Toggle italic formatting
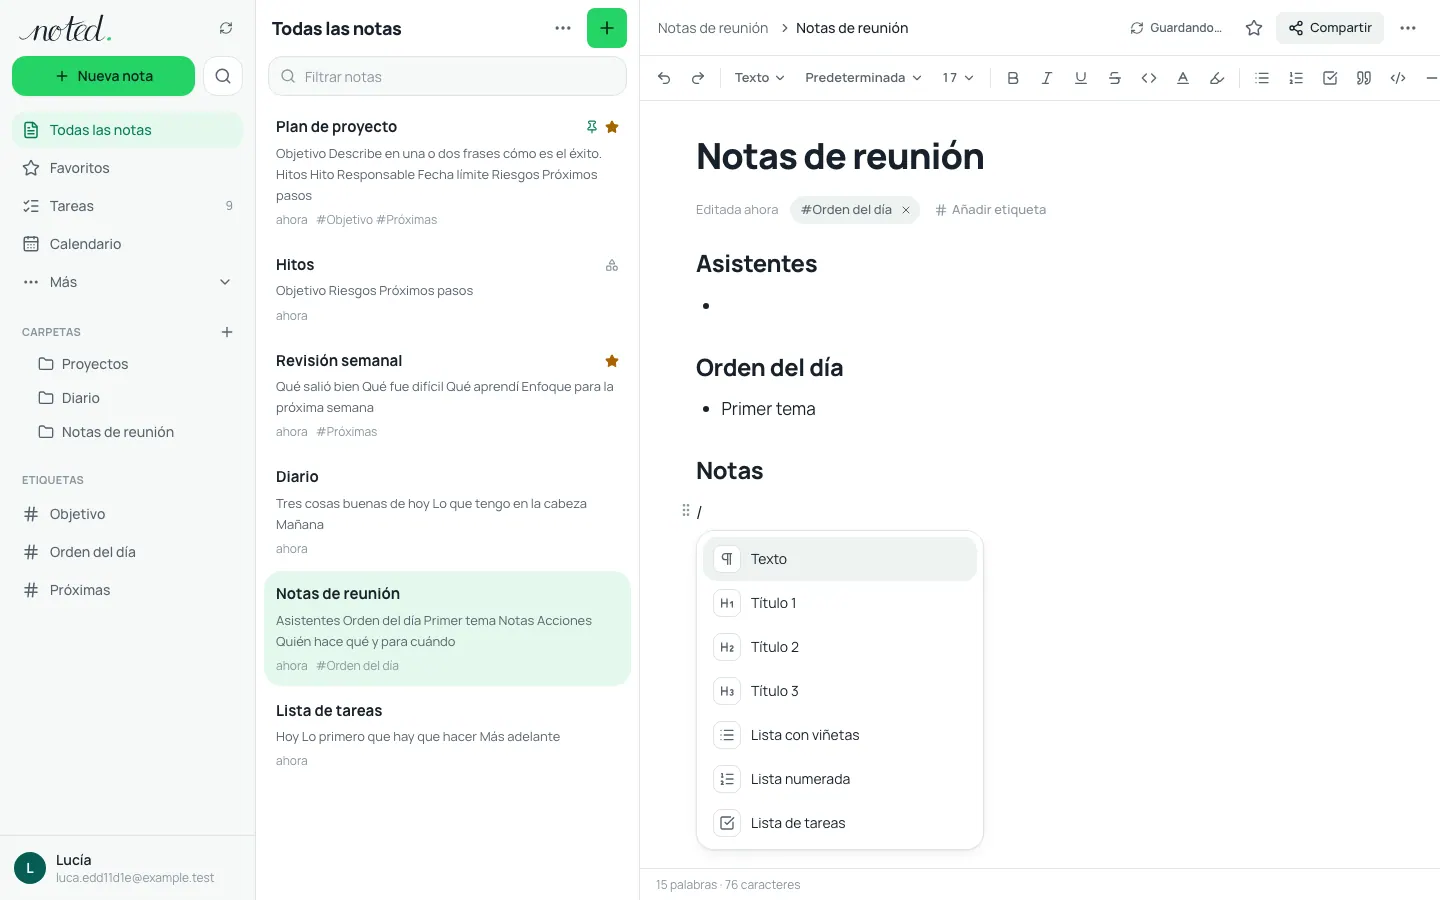Screen dimensions: 1440x900 point(1047,78)
